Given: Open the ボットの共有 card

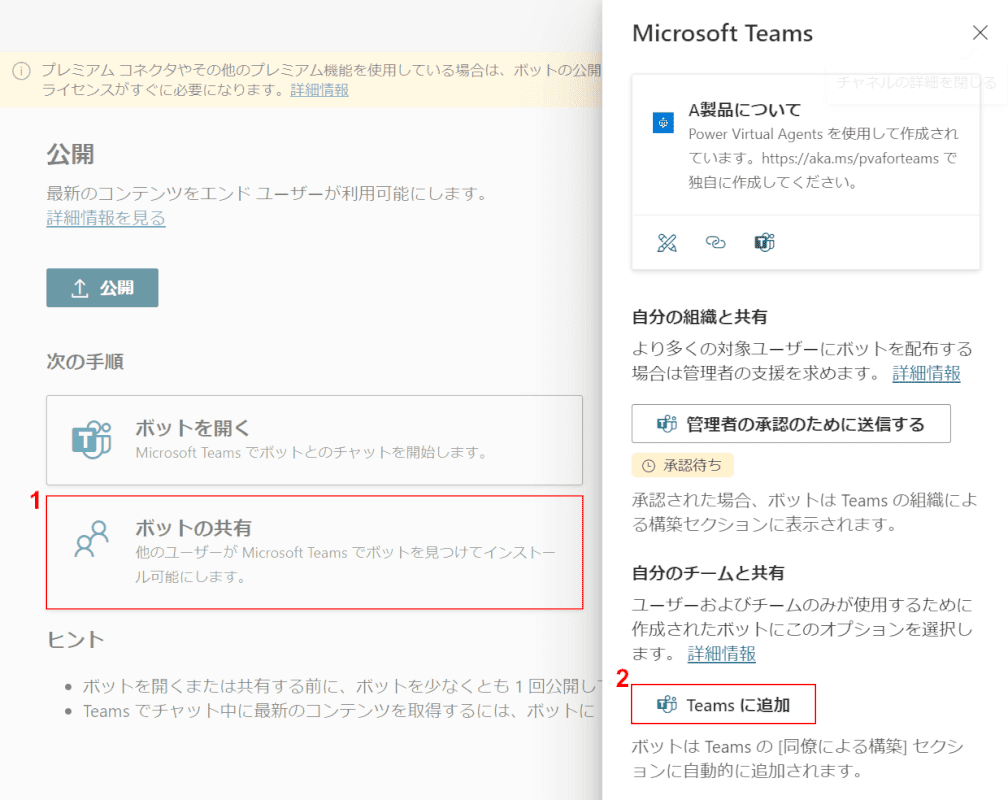Looking at the screenshot, I should 314,552.
